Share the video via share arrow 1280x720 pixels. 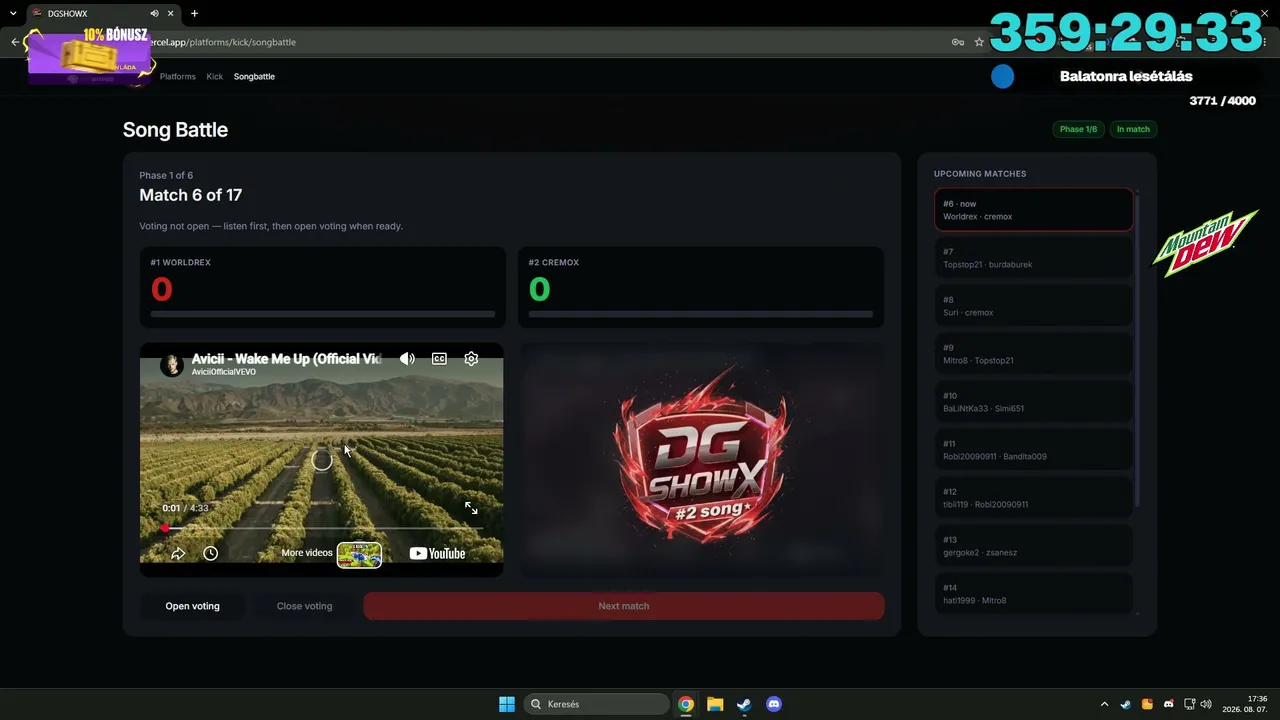coord(178,553)
